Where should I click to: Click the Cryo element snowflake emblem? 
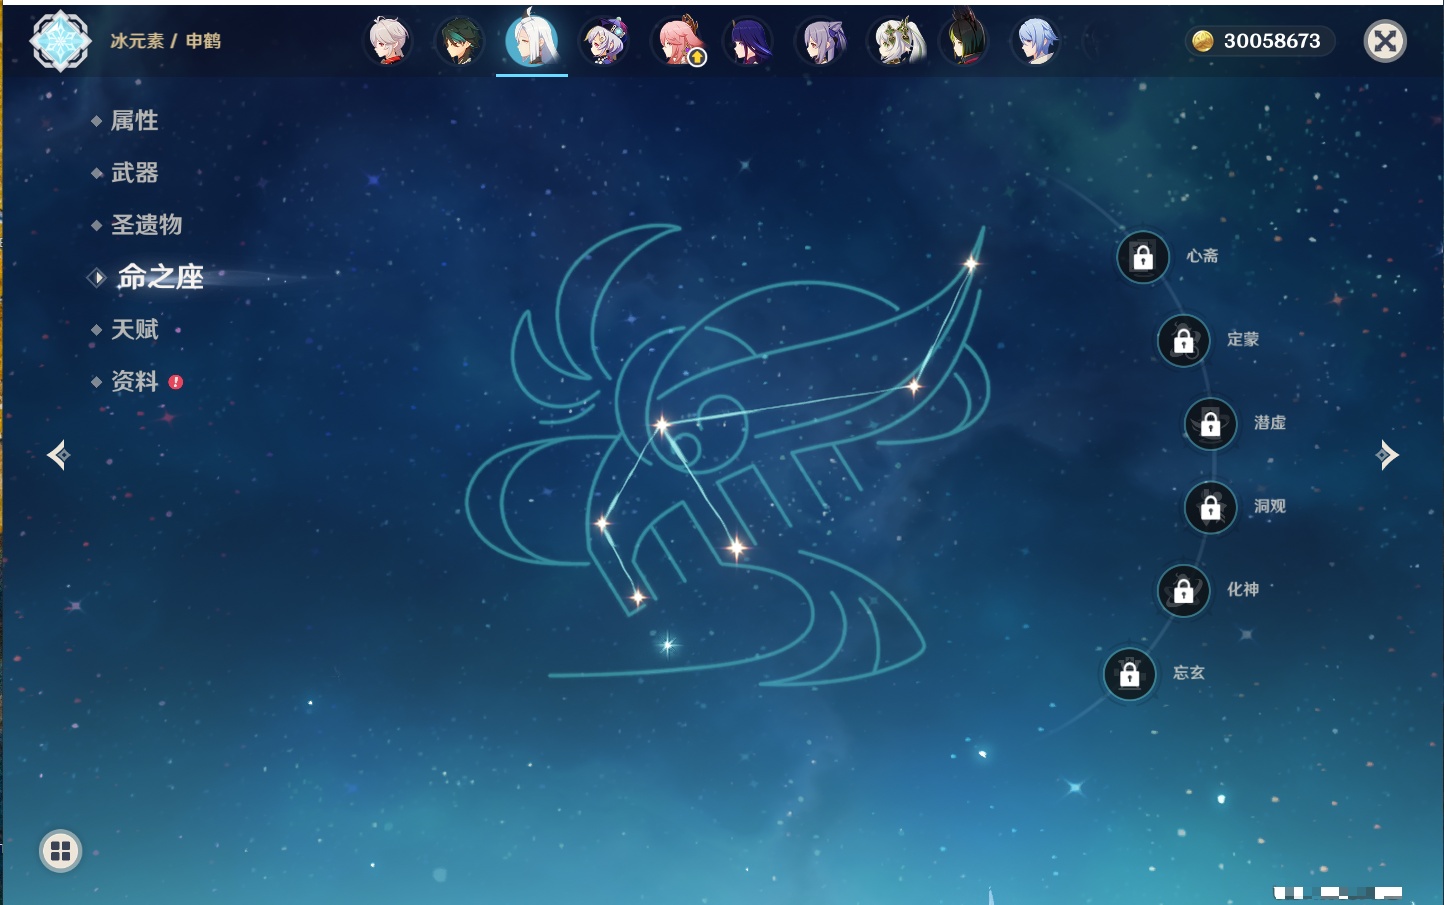[60, 41]
